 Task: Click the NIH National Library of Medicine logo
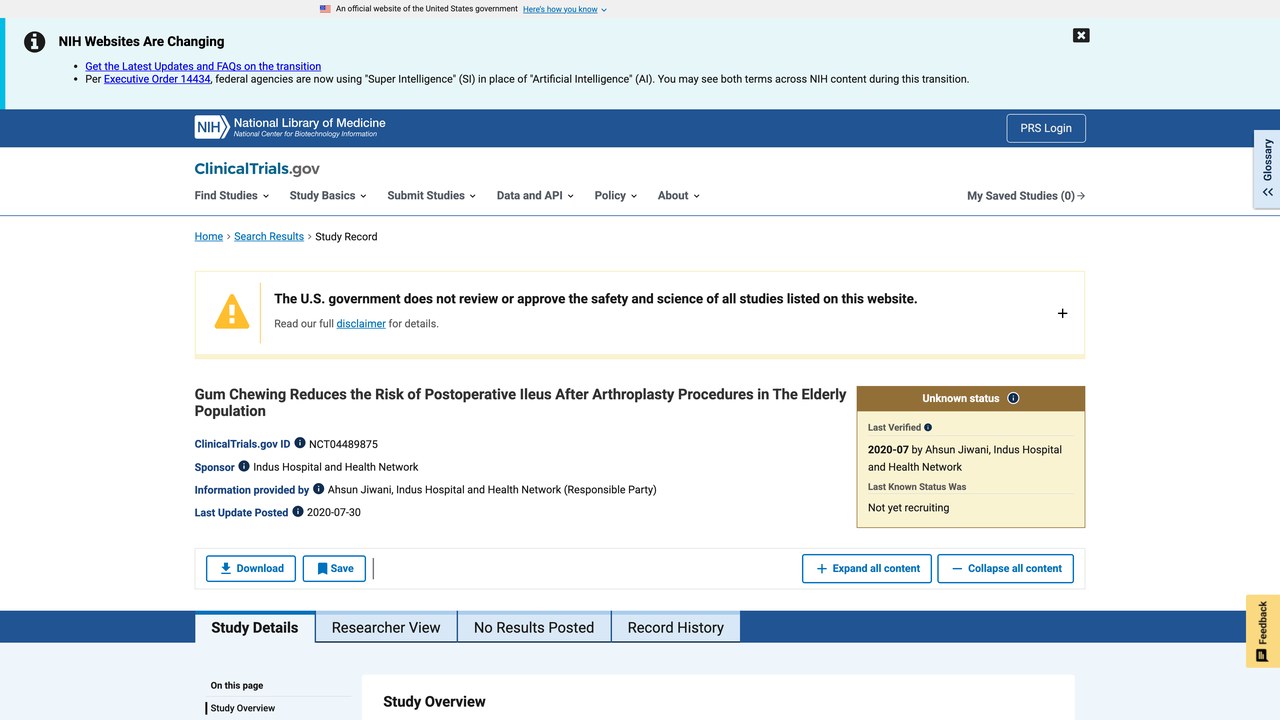[290, 127]
